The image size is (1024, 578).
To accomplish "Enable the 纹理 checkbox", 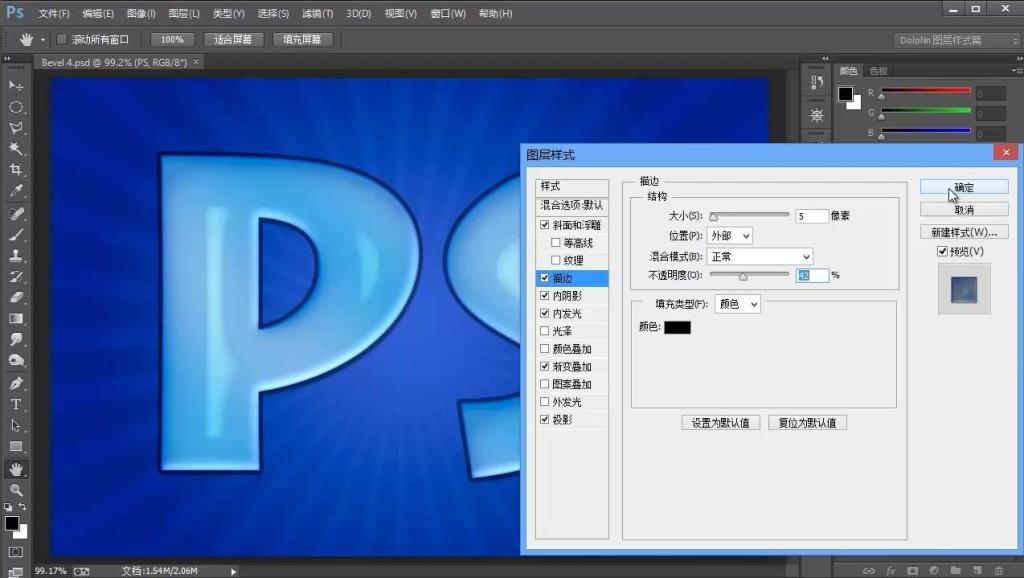I will pyautogui.click(x=556, y=260).
